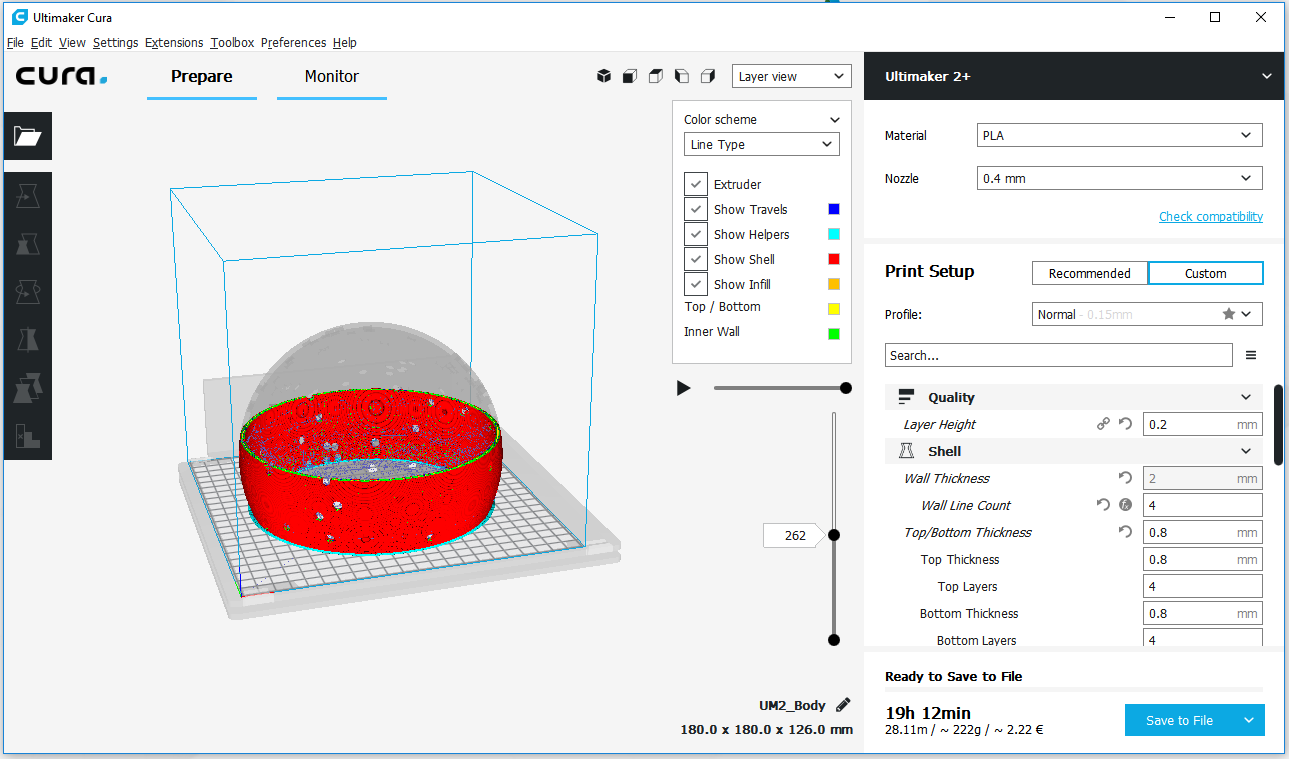Click the layer slider handle at 262
Viewport: 1289px width, 759px height.
834,535
